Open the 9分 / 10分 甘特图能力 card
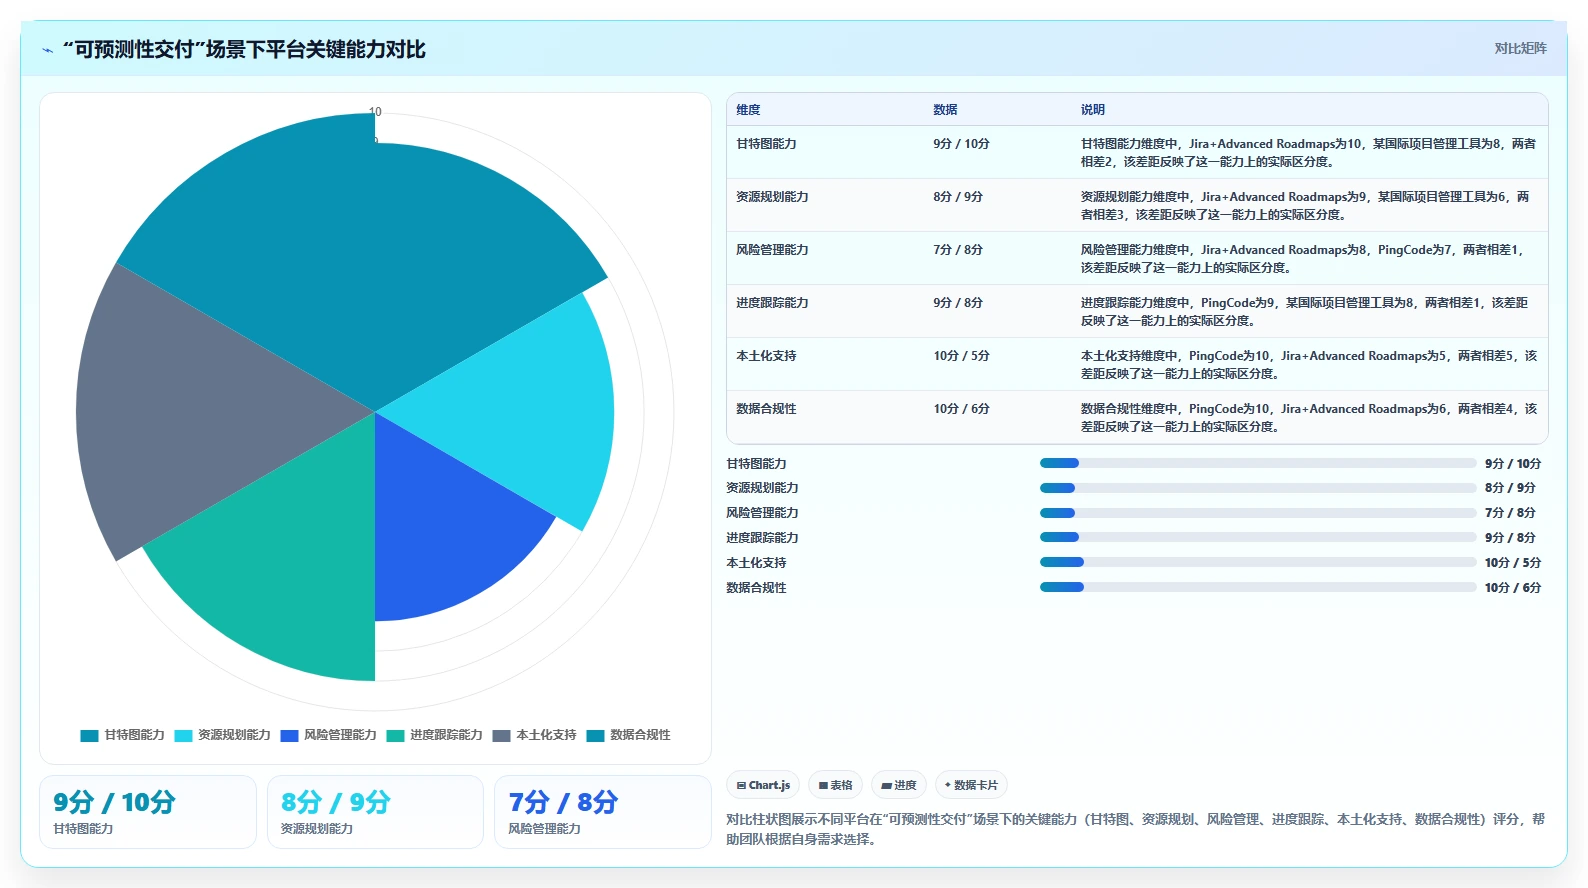Viewport: 1588px width, 888px height. click(148, 812)
